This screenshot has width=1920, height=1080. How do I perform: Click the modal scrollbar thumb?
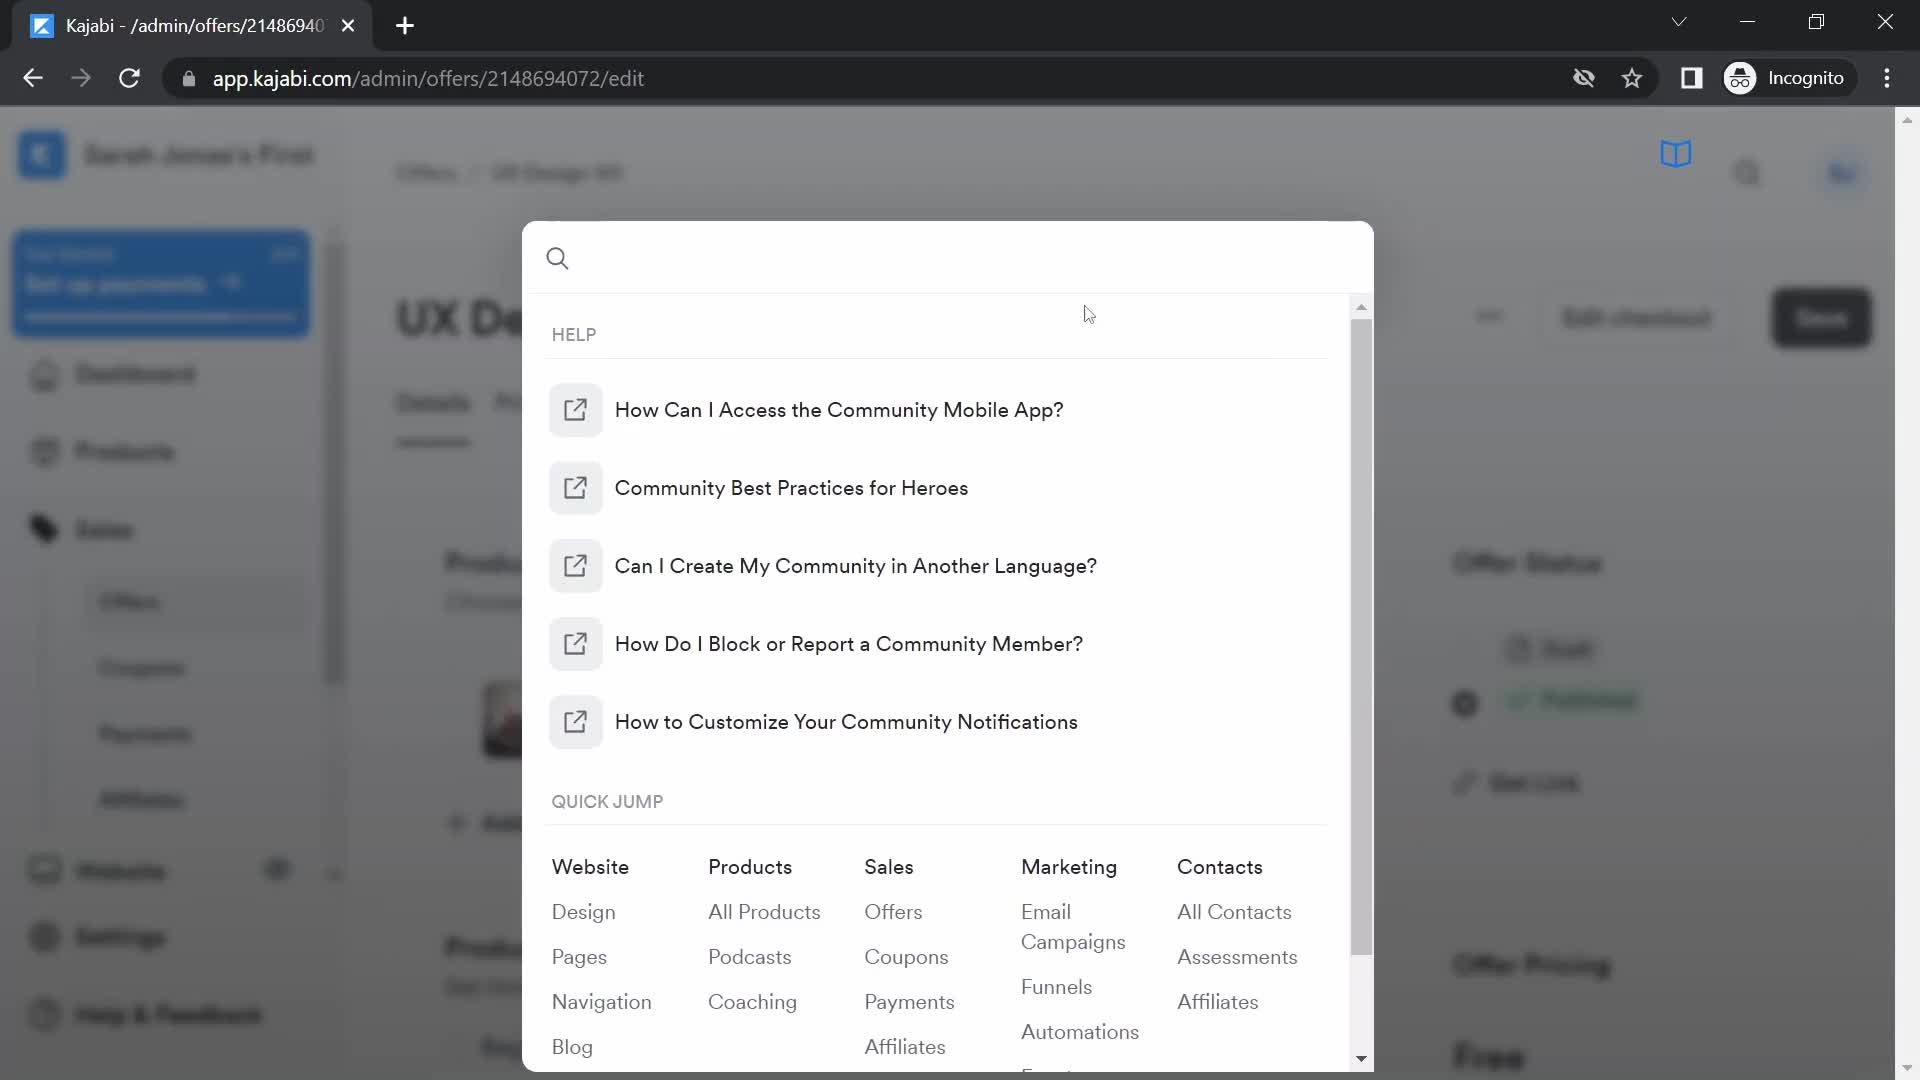tap(1361, 637)
